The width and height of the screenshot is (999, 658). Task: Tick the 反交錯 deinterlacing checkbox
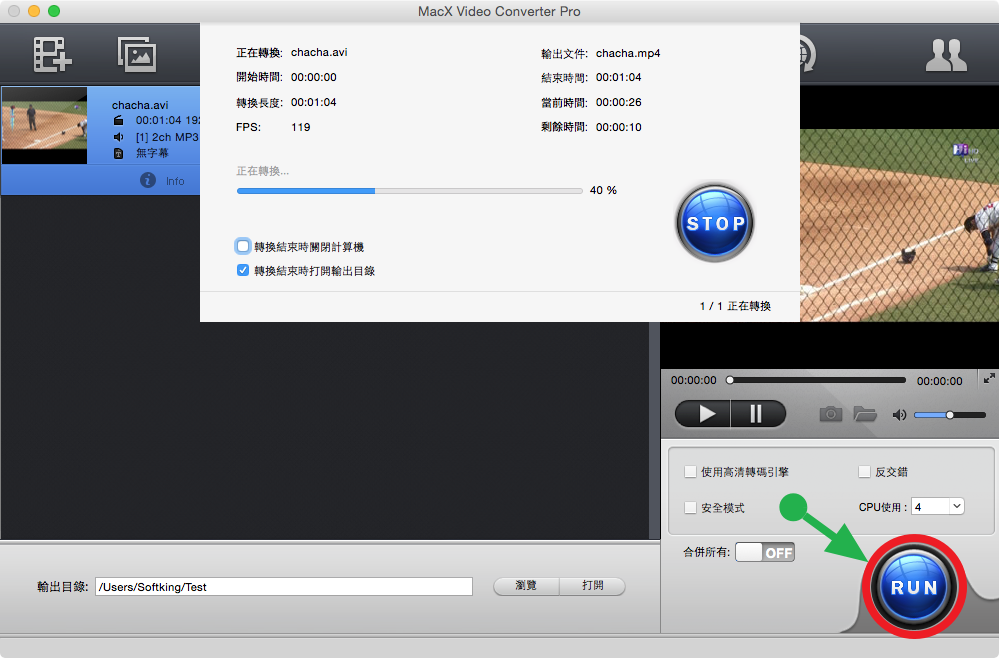864,472
